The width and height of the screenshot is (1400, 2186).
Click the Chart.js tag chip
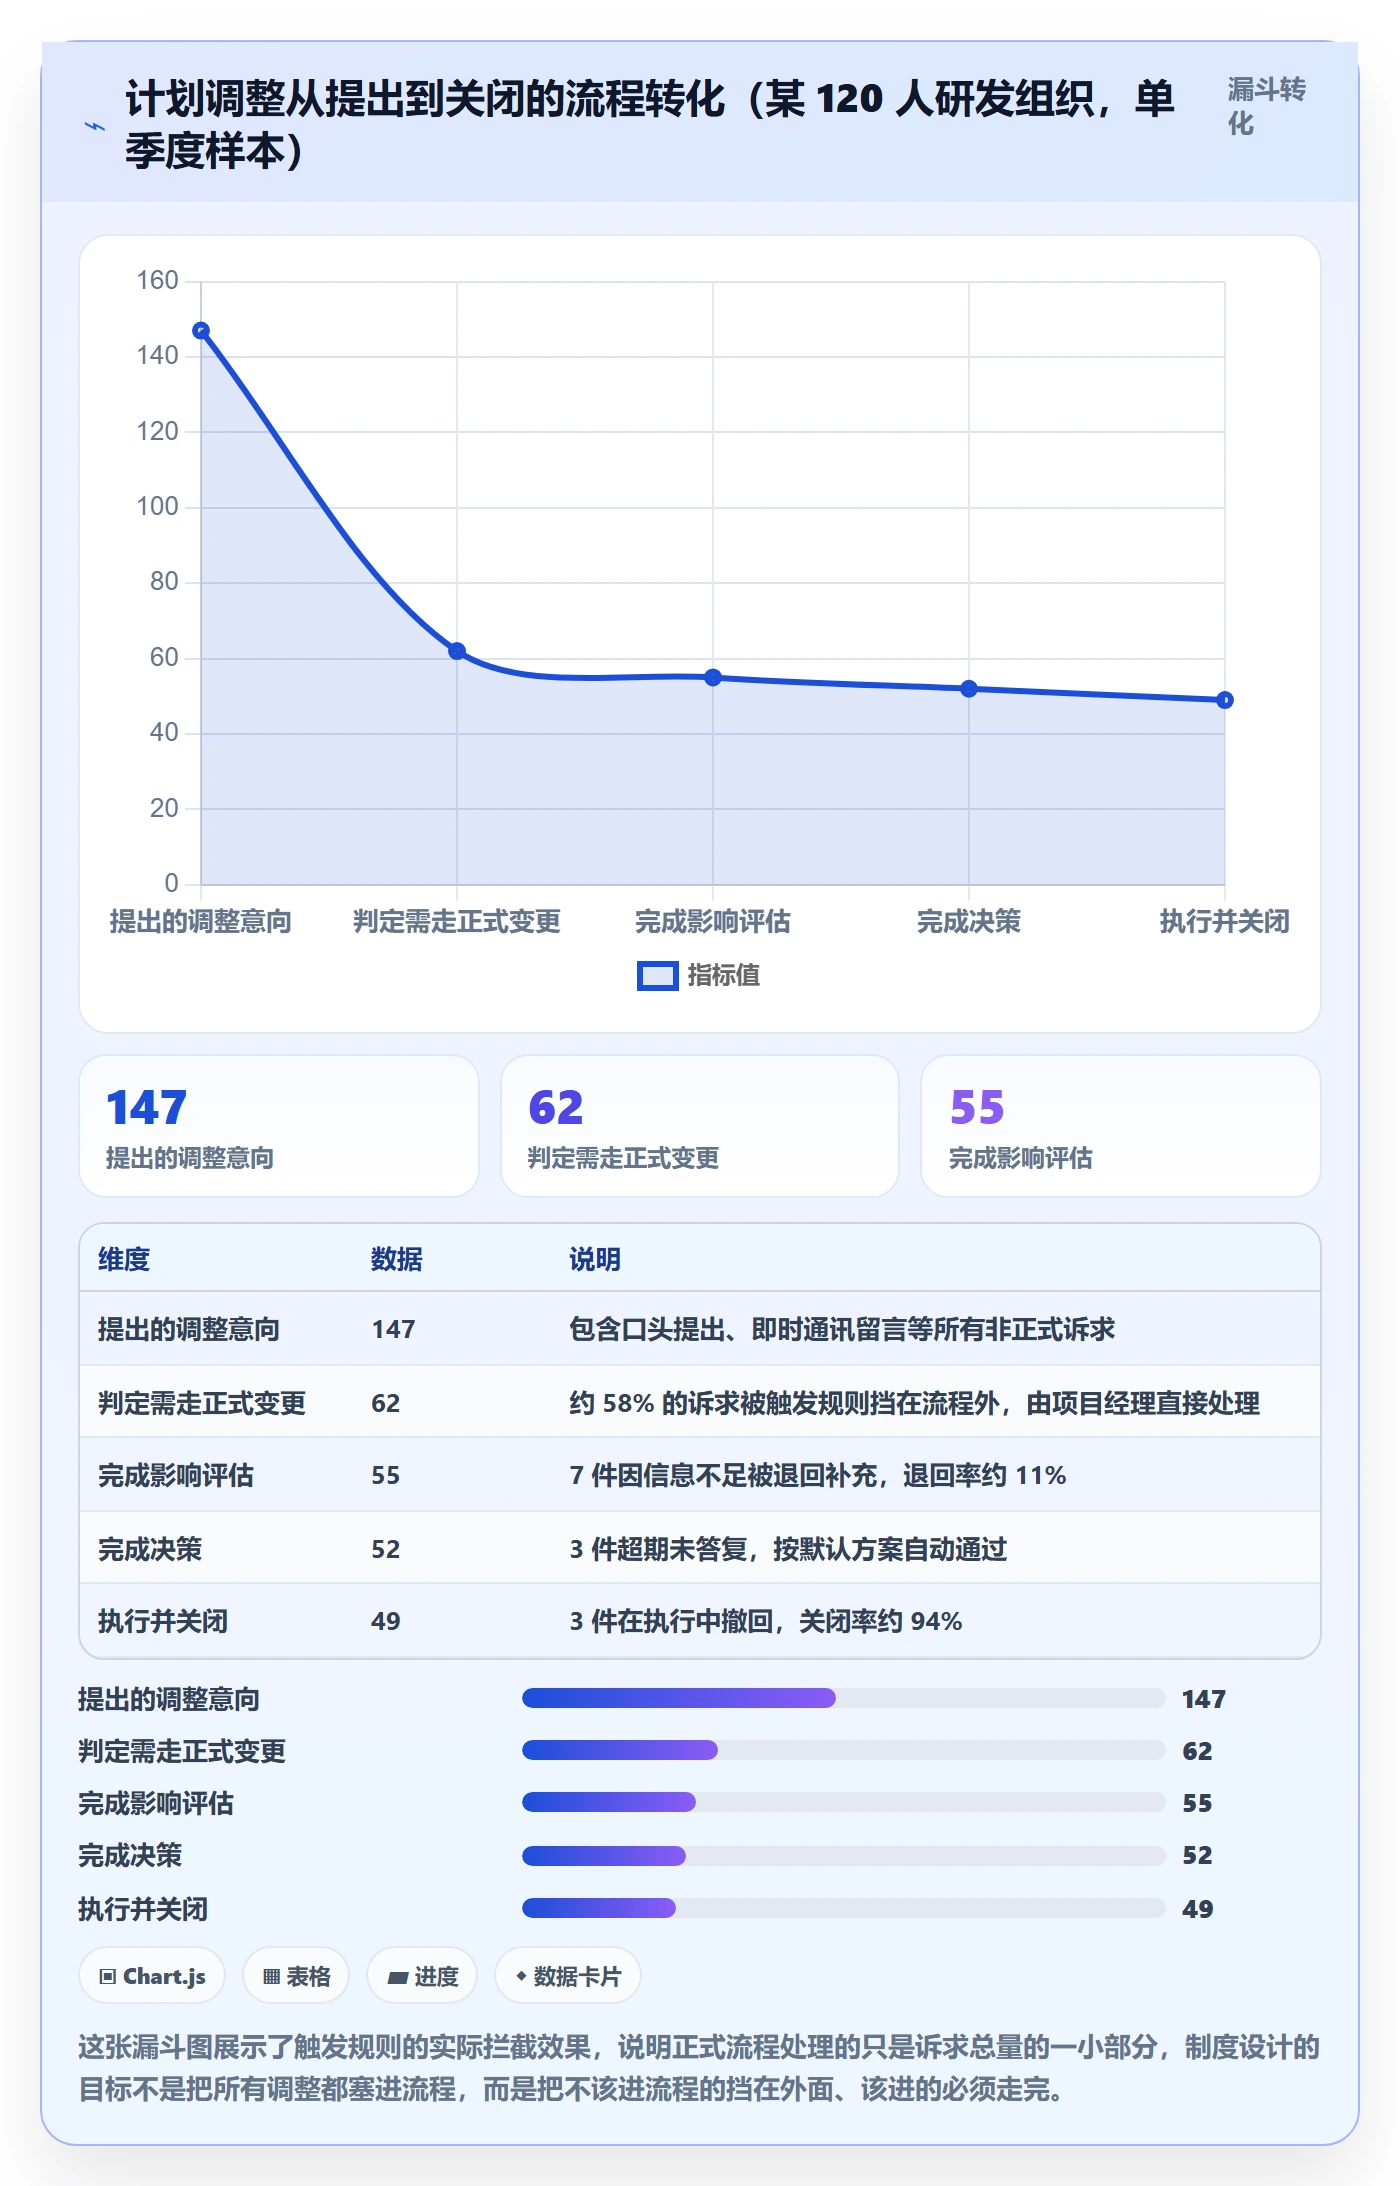pyautogui.click(x=152, y=1976)
